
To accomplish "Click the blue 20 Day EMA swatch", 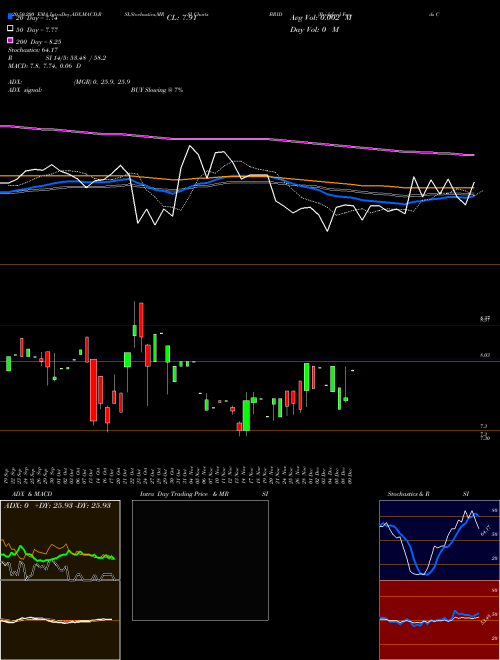I will pyautogui.click(x=10, y=17).
